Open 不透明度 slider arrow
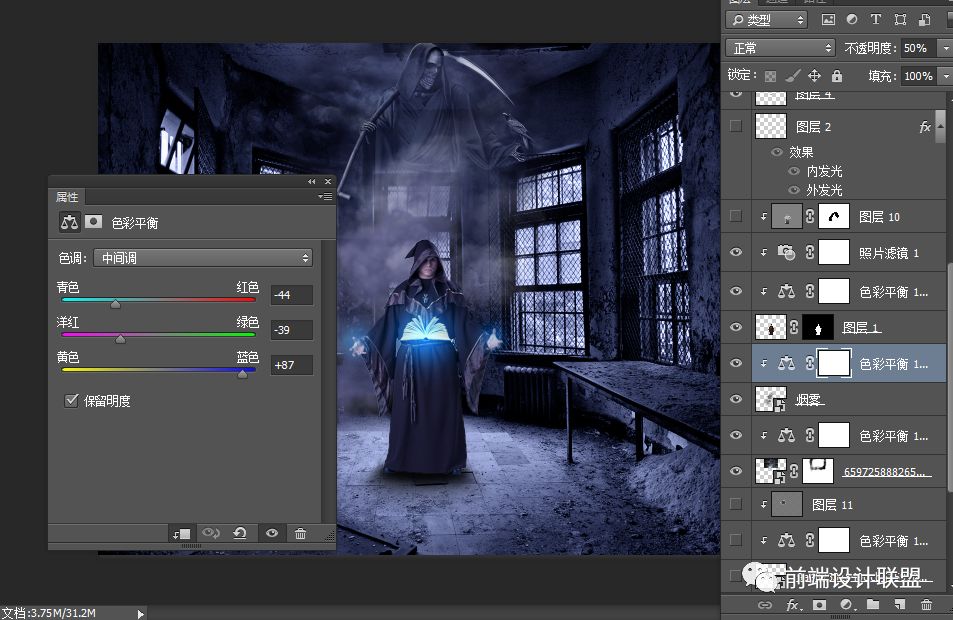The width and height of the screenshot is (953, 620). [945, 47]
